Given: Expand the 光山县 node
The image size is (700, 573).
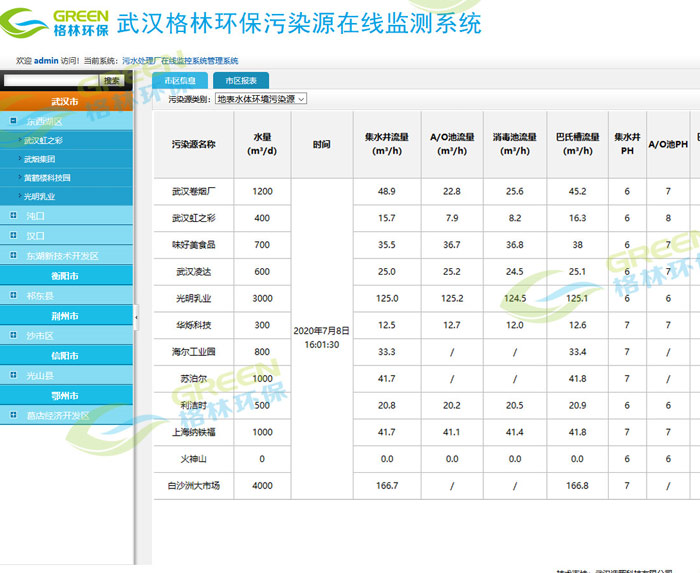Looking at the screenshot, I should tap(13, 375).
